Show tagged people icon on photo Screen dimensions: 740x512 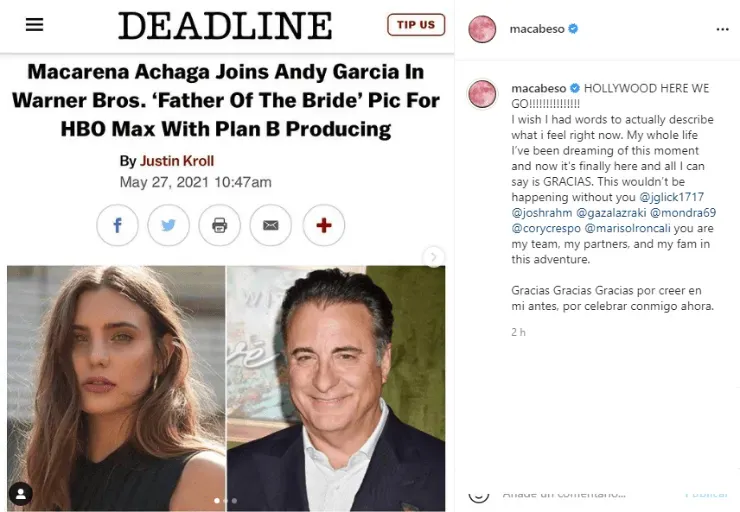pos(20,493)
